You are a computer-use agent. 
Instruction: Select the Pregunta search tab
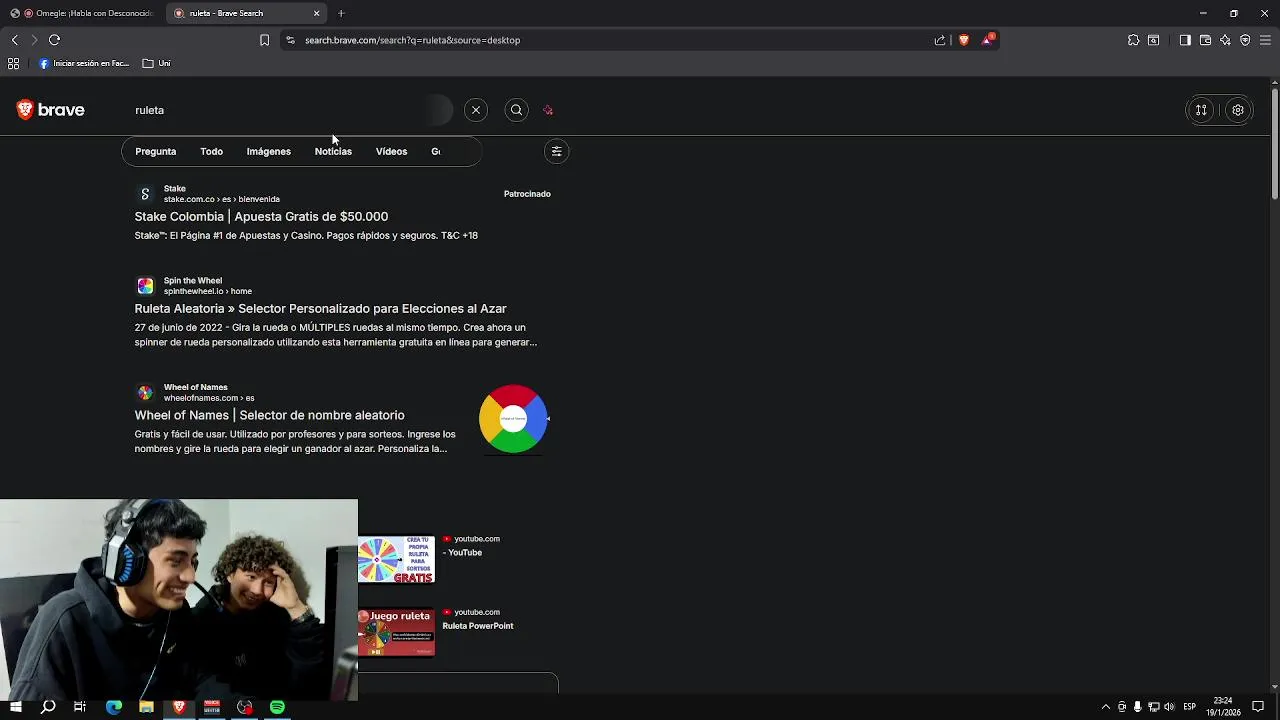click(155, 152)
